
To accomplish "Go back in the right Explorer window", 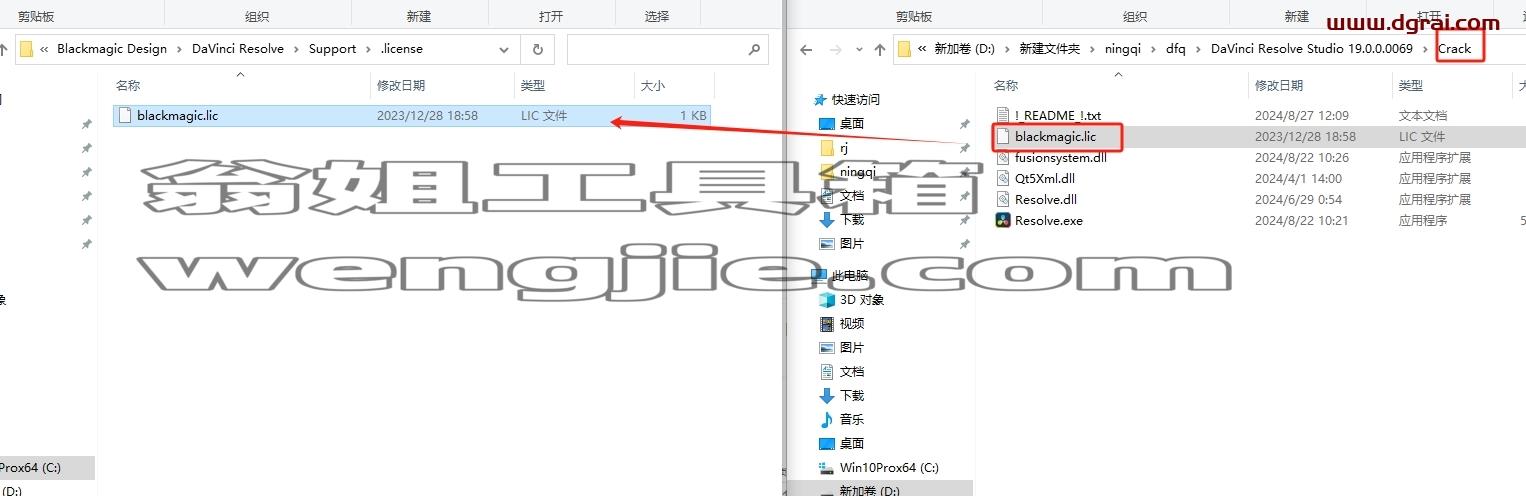I will [807, 49].
